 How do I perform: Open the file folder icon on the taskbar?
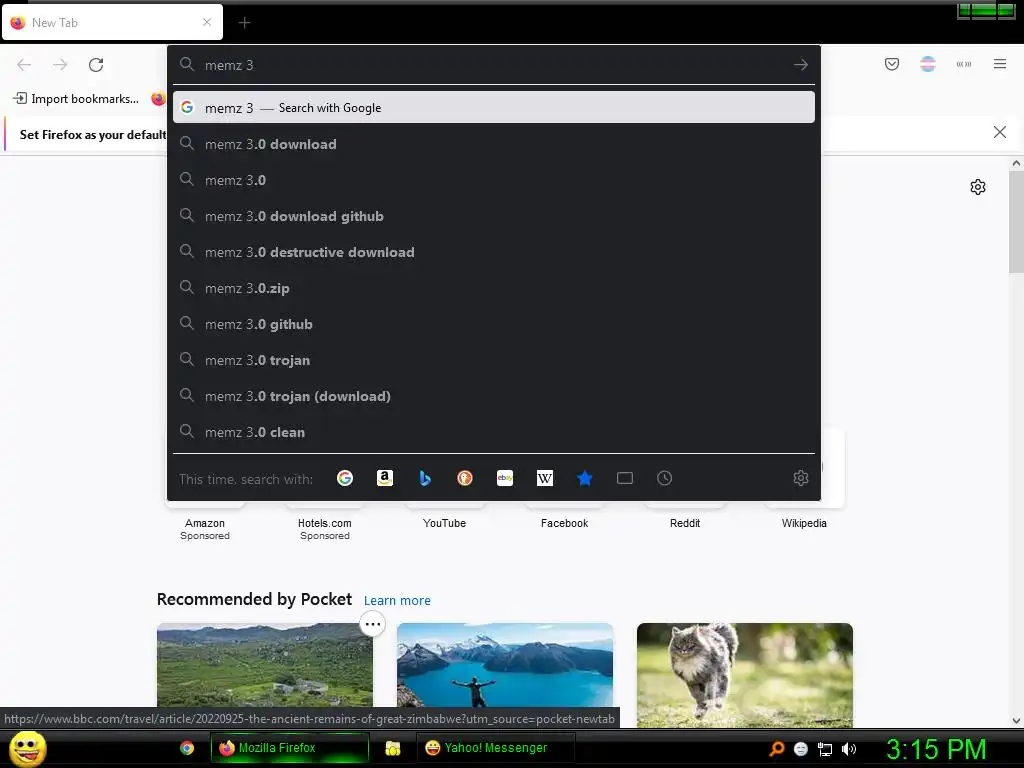click(x=392, y=748)
